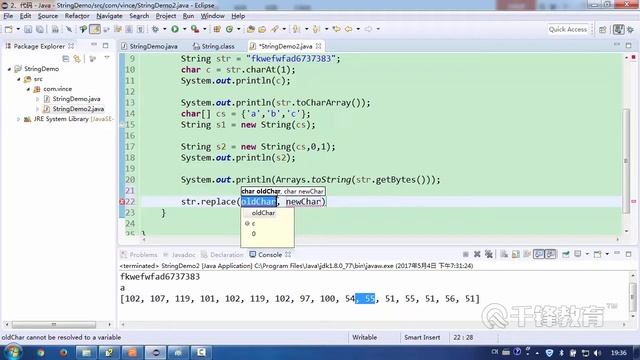Image resolution: width=640 pixels, height=360 pixels.
Task: Click newChar parameter placeholder on line 22
Action: pos(303,202)
